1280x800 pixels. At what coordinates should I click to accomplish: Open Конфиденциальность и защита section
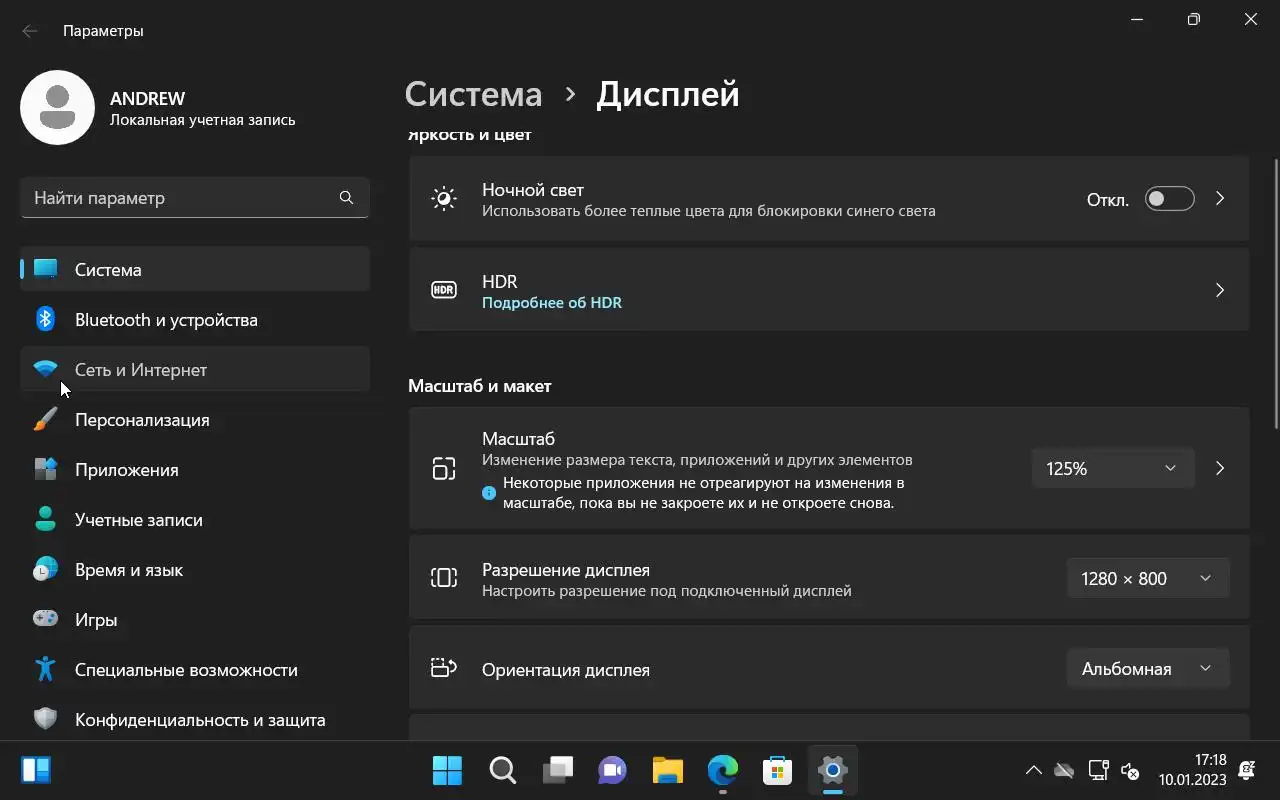(195, 719)
